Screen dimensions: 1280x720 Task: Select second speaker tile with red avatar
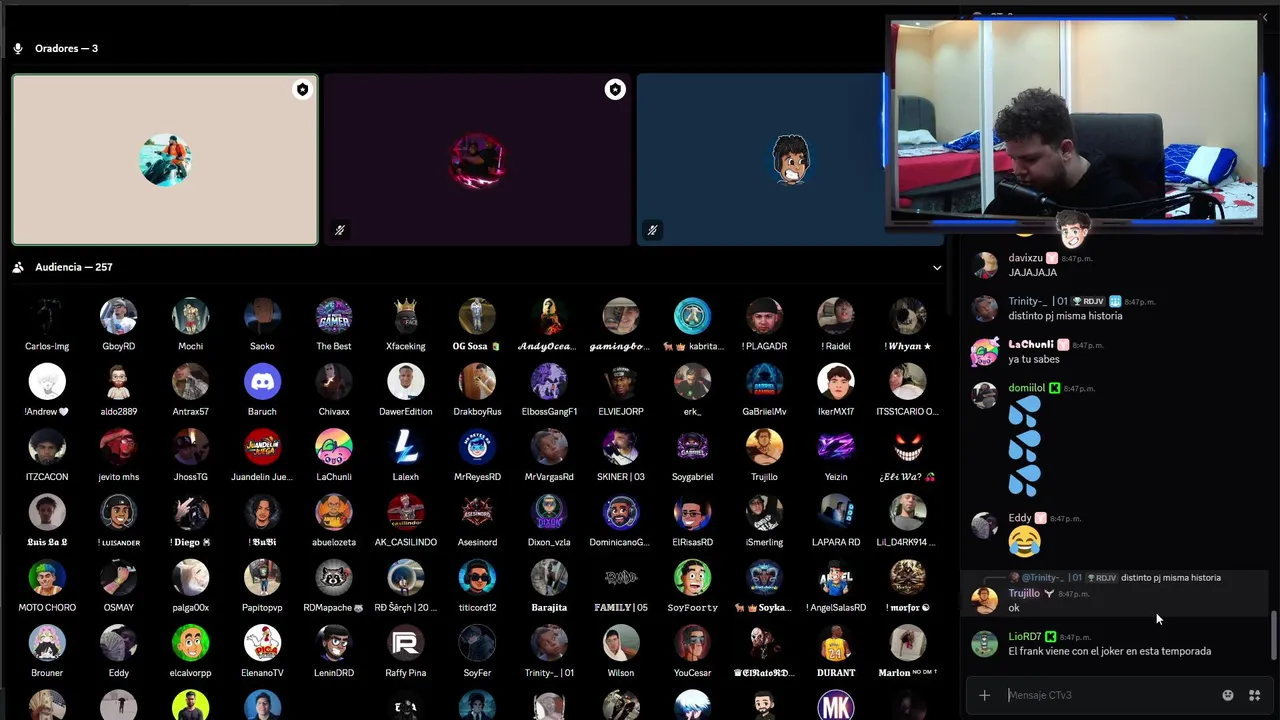pyautogui.click(x=477, y=160)
